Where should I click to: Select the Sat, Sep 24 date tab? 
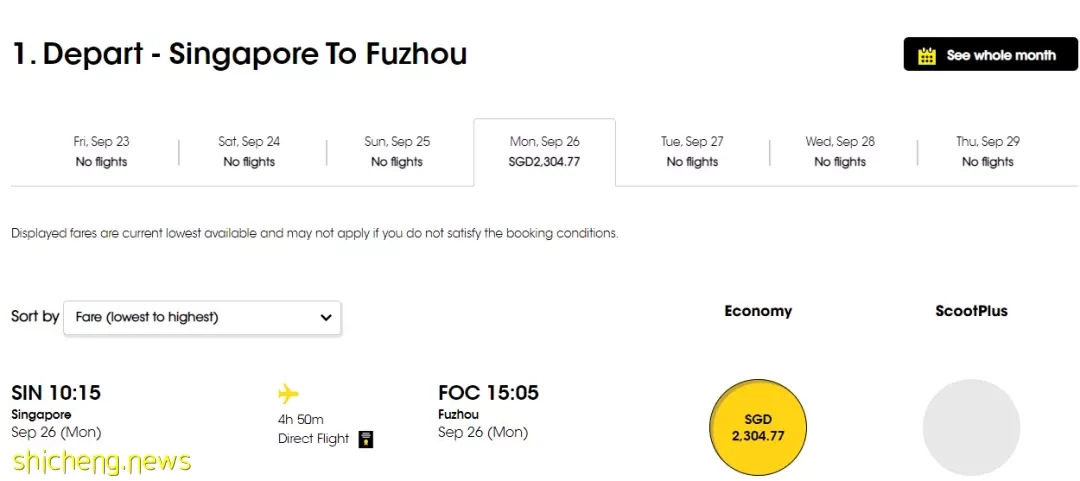[x=249, y=152]
